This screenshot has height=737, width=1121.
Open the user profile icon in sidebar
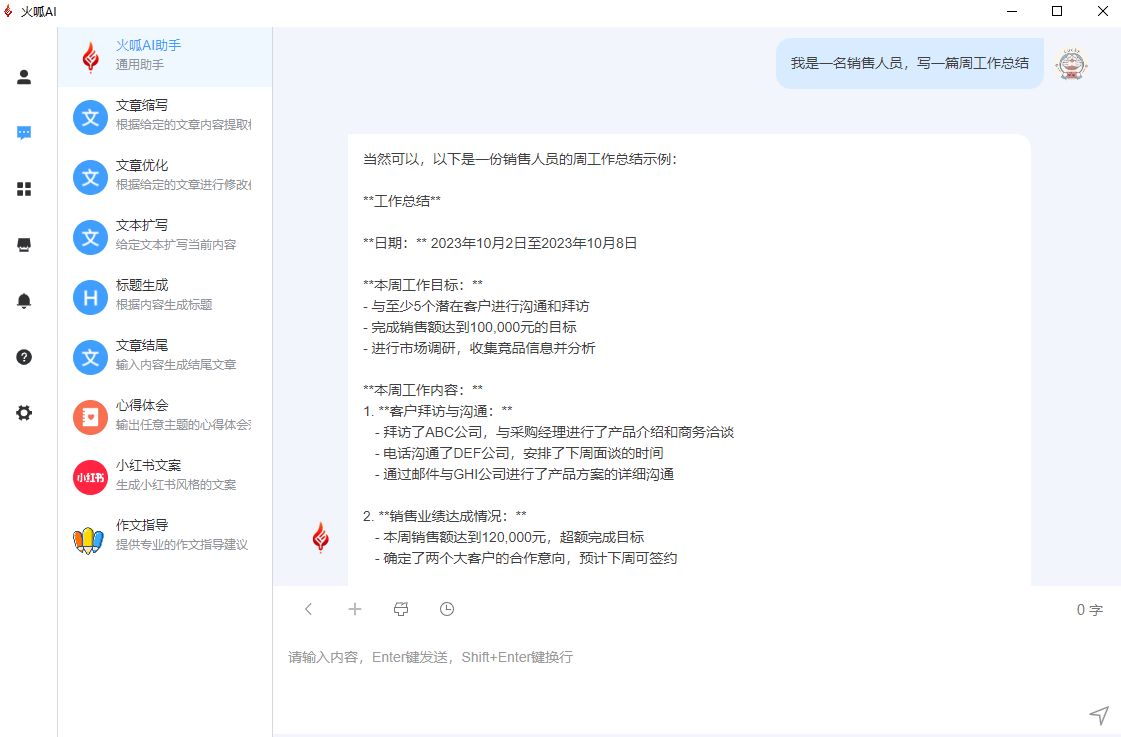[24, 77]
